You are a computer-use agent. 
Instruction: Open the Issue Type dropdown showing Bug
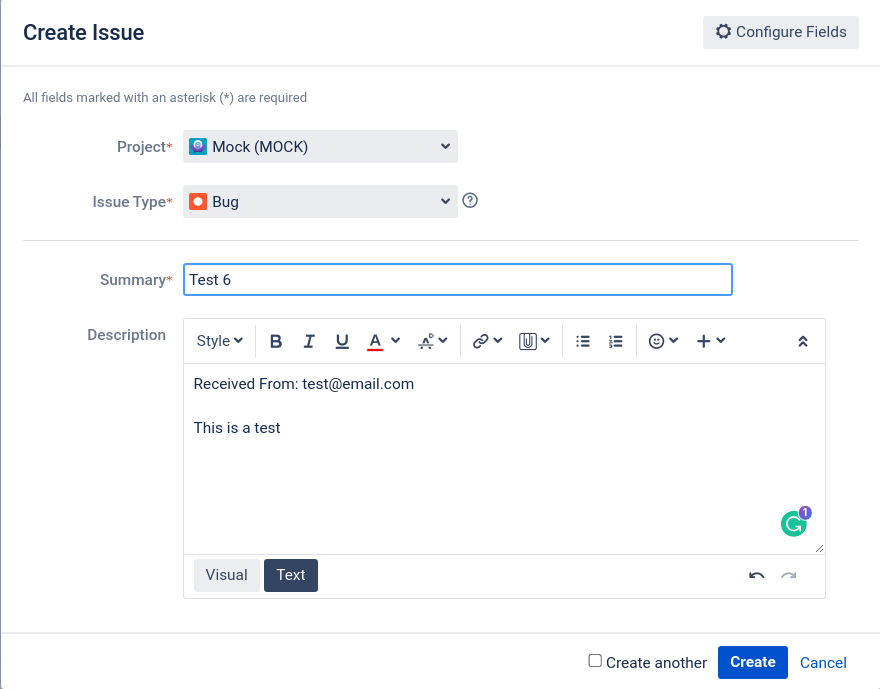[320, 201]
